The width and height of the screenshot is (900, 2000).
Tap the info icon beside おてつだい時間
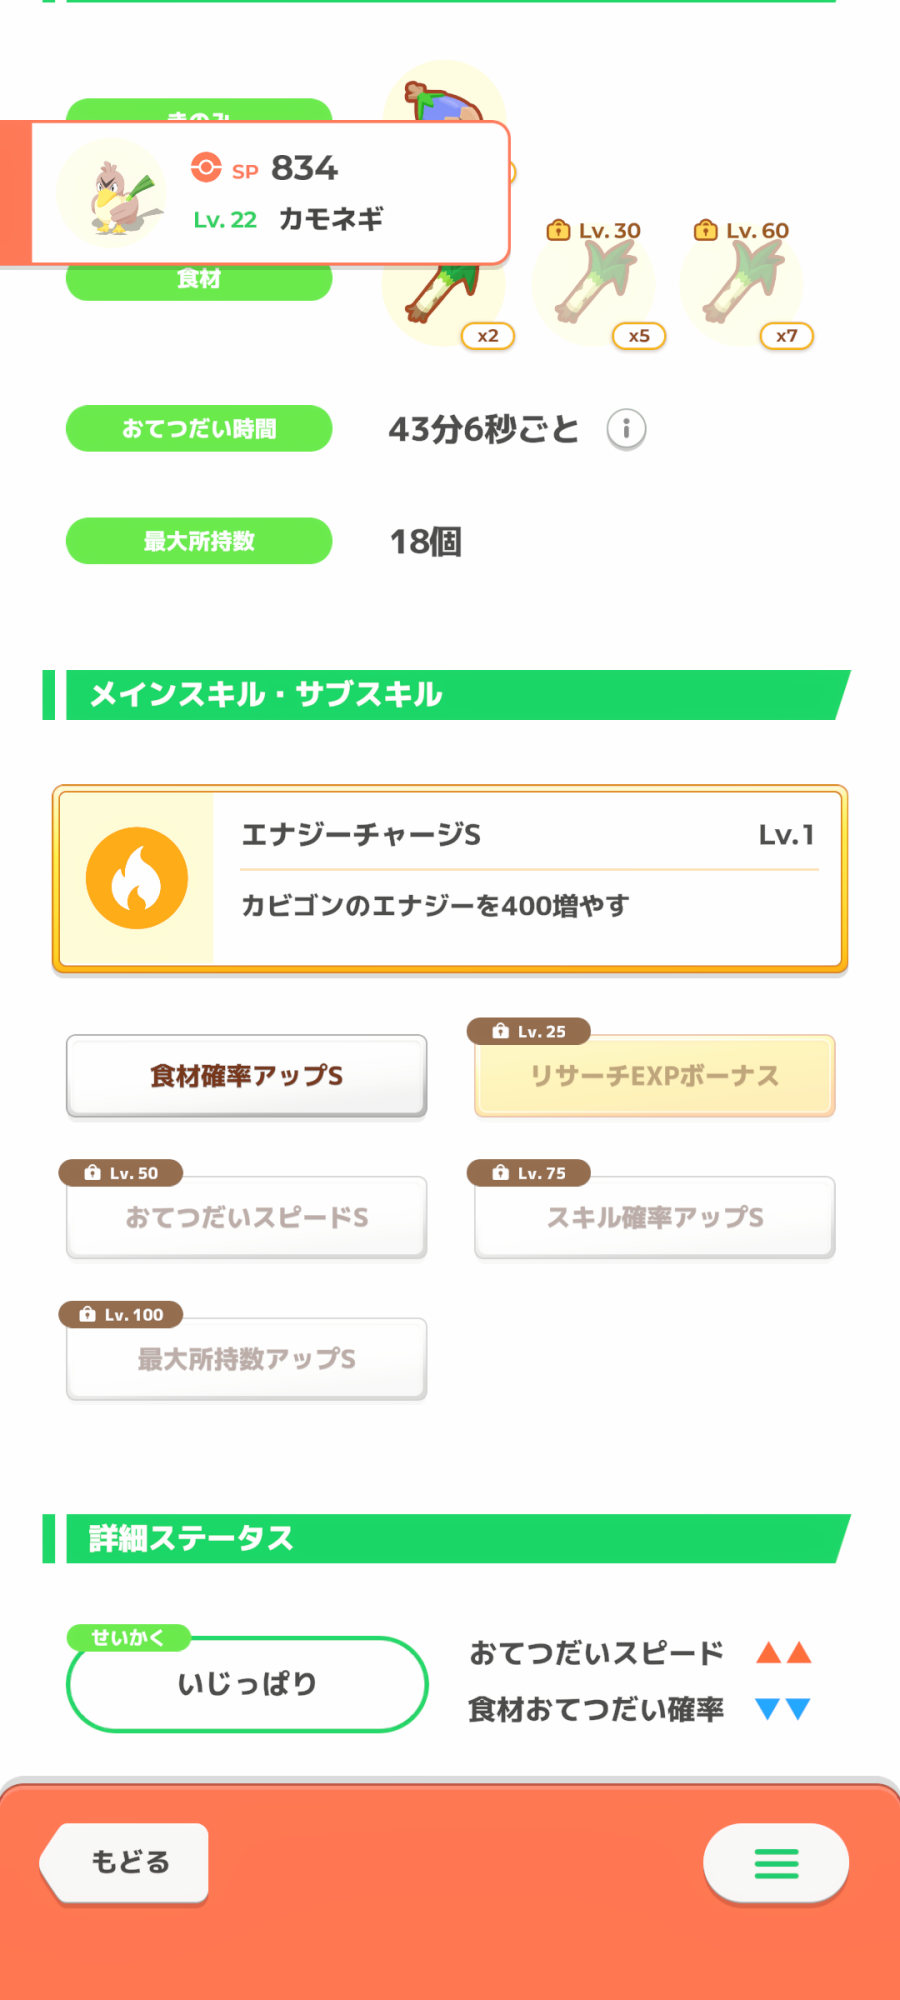pos(626,429)
